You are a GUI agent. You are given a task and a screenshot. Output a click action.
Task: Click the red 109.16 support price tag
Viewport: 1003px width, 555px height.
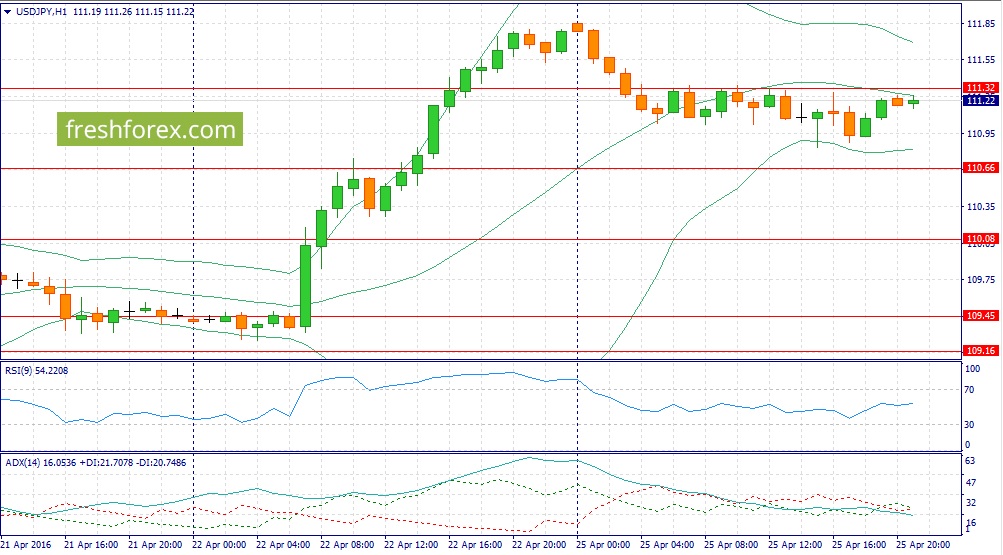coord(980,351)
